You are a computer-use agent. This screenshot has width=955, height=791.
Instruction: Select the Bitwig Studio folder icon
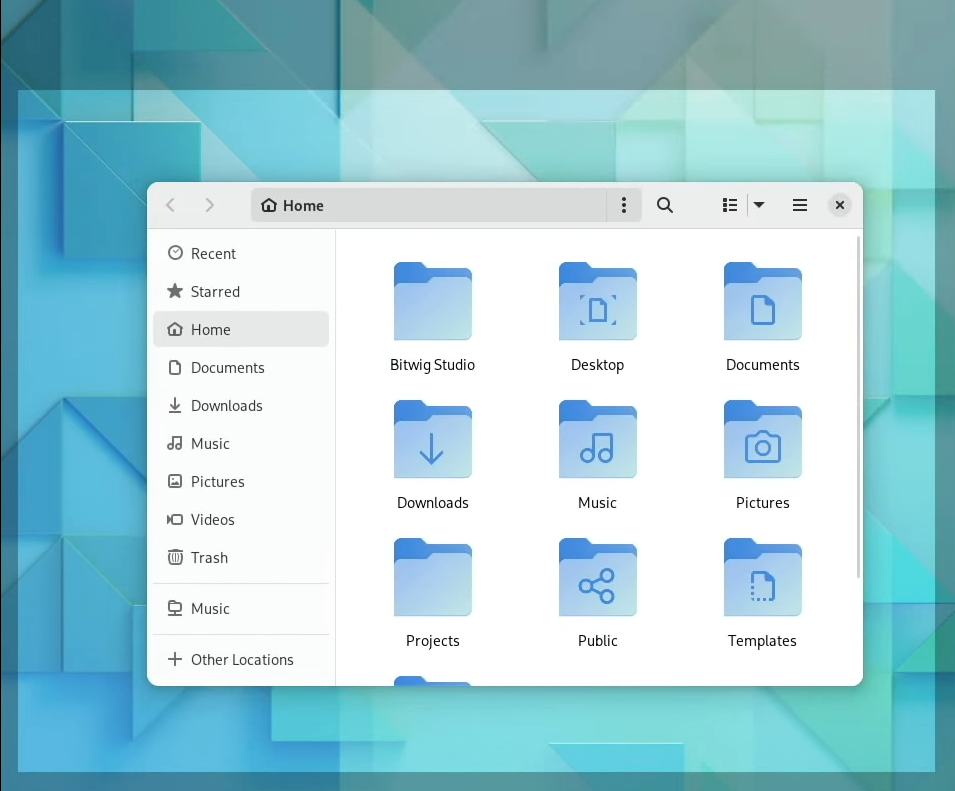[433, 302]
